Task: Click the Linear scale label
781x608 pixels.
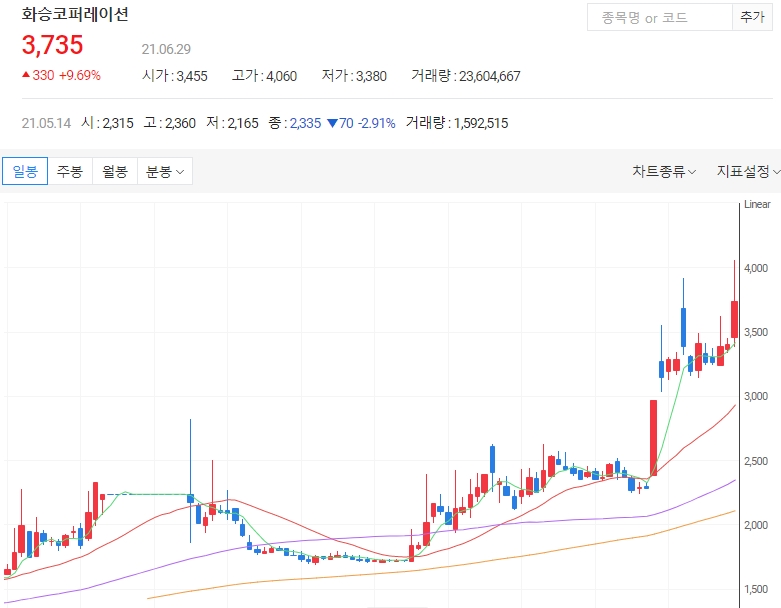Action: pyautogui.click(x=757, y=204)
